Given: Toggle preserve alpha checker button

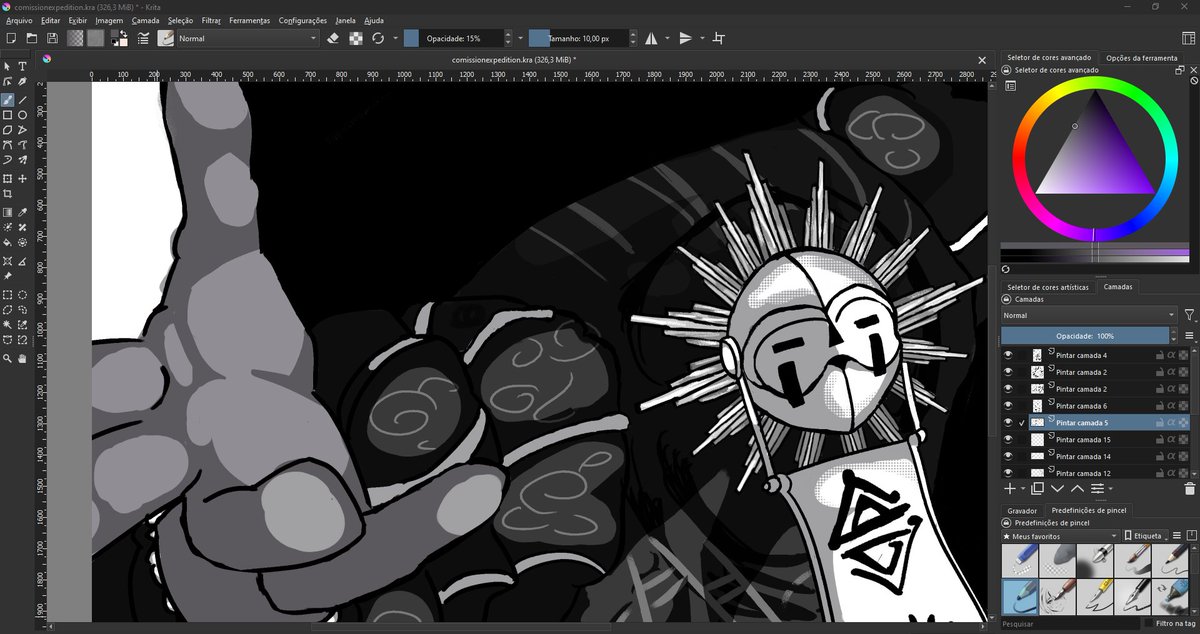Looking at the screenshot, I should pos(356,38).
